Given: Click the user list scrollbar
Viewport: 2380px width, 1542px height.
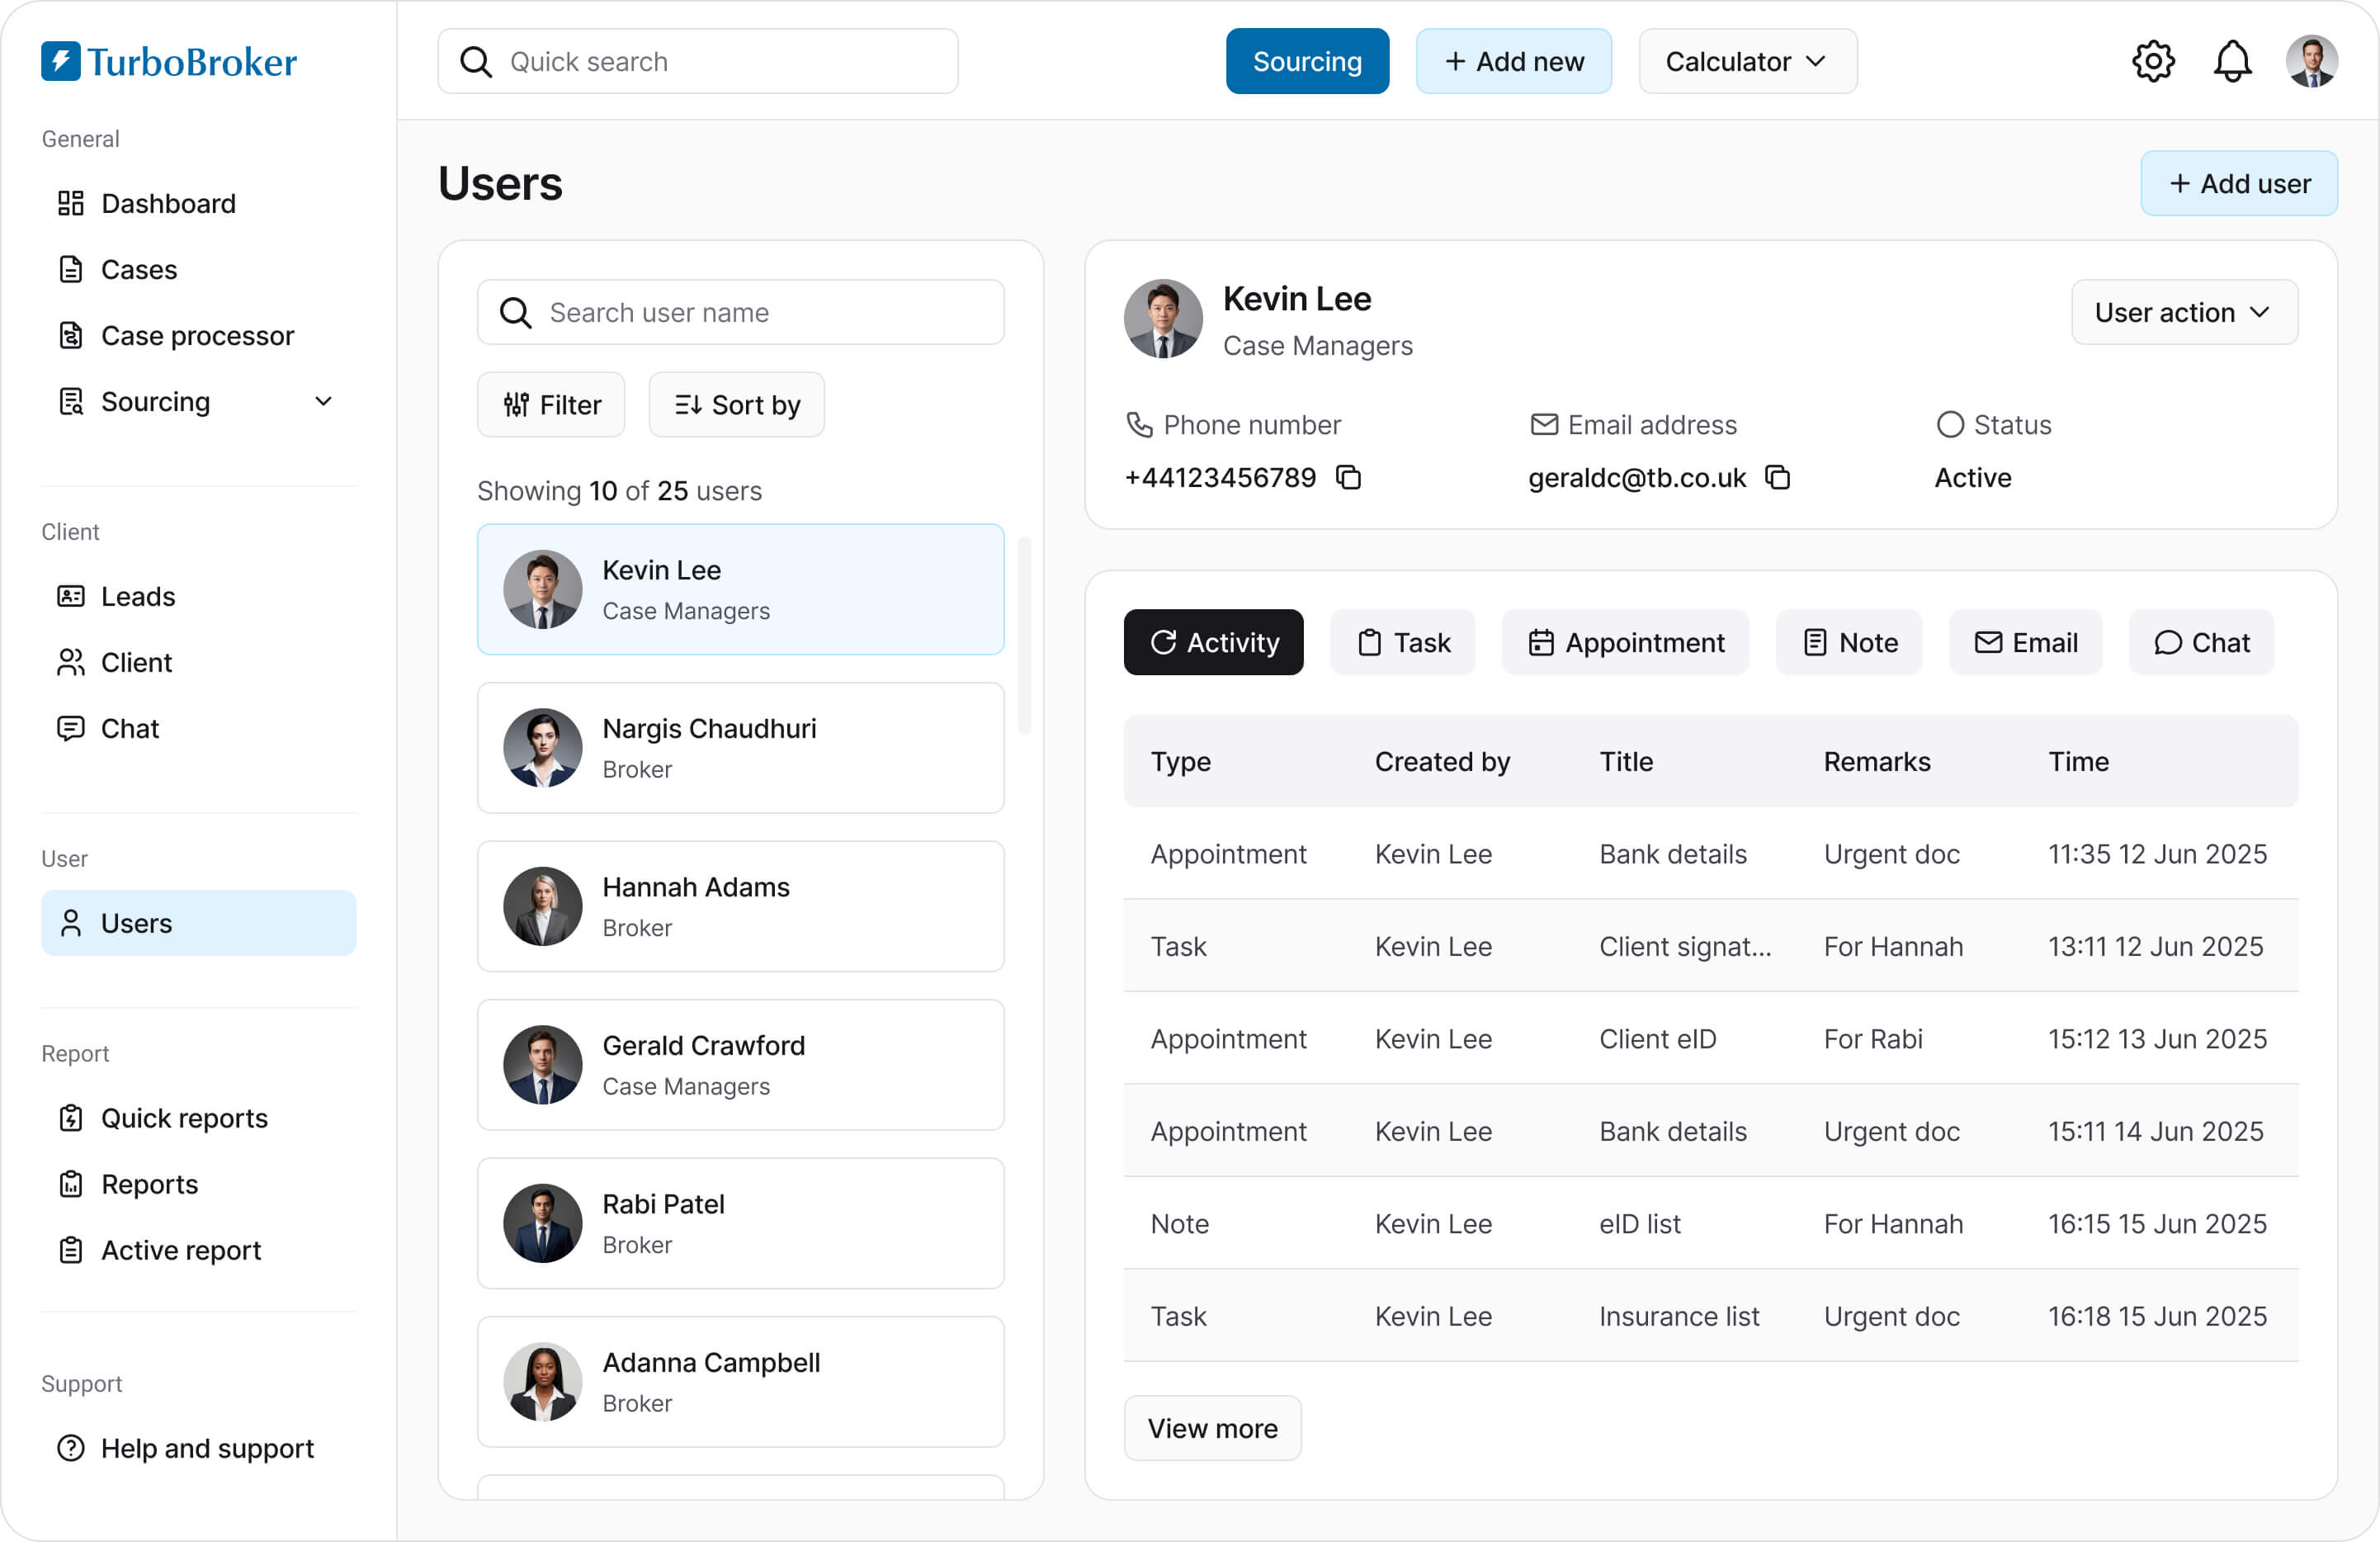Looking at the screenshot, I should [x=1024, y=636].
